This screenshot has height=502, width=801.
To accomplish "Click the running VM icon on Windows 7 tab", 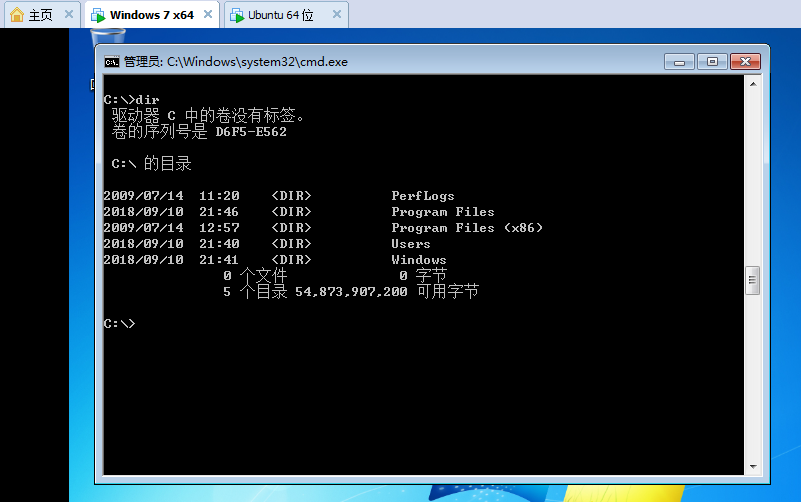I will pyautogui.click(x=98, y=15).
